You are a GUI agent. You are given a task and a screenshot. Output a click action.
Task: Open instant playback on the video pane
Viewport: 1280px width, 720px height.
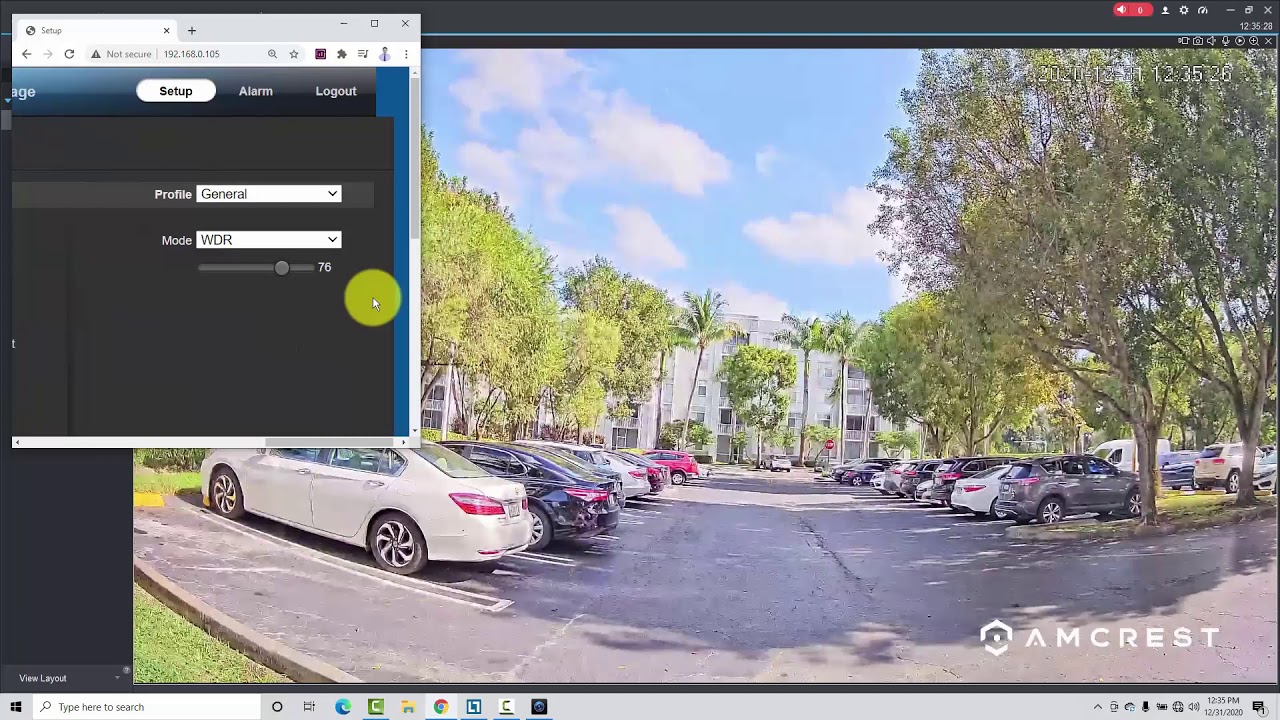click(1240, 41)
